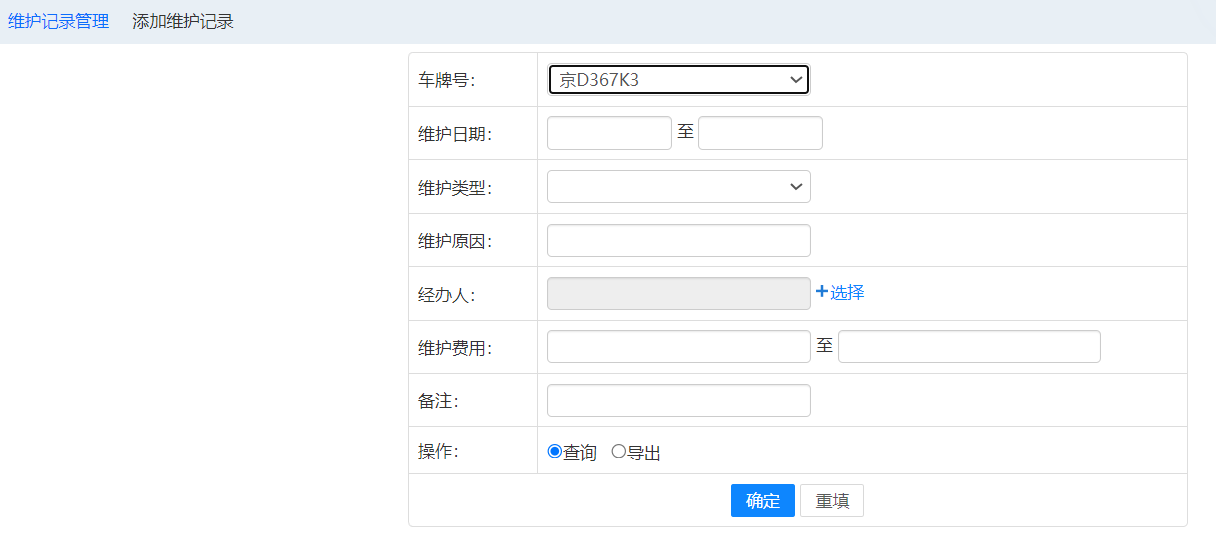The height and width of the screenshot is (558, 1216).
Task: Click the 经办人 row label
Action: (446, 294)
